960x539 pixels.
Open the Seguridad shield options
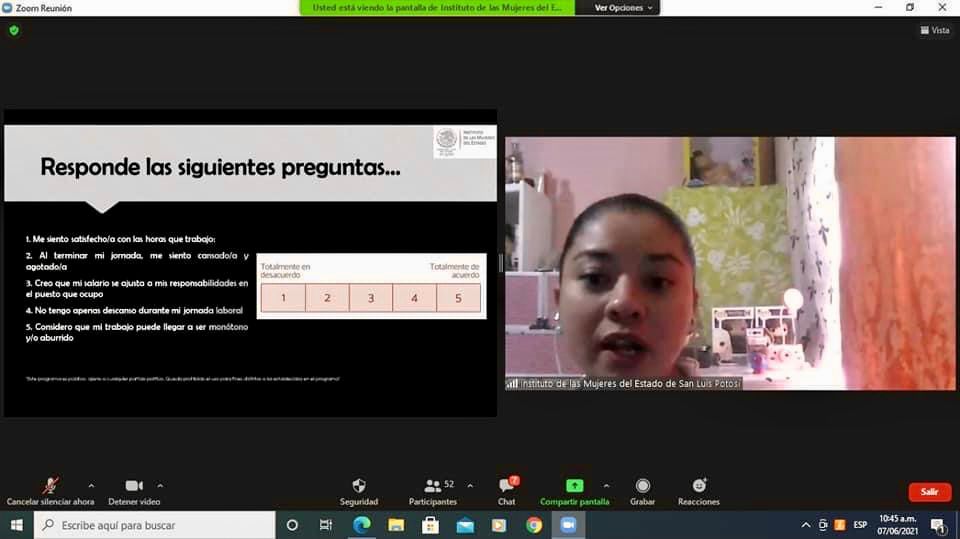pos(358,487)
